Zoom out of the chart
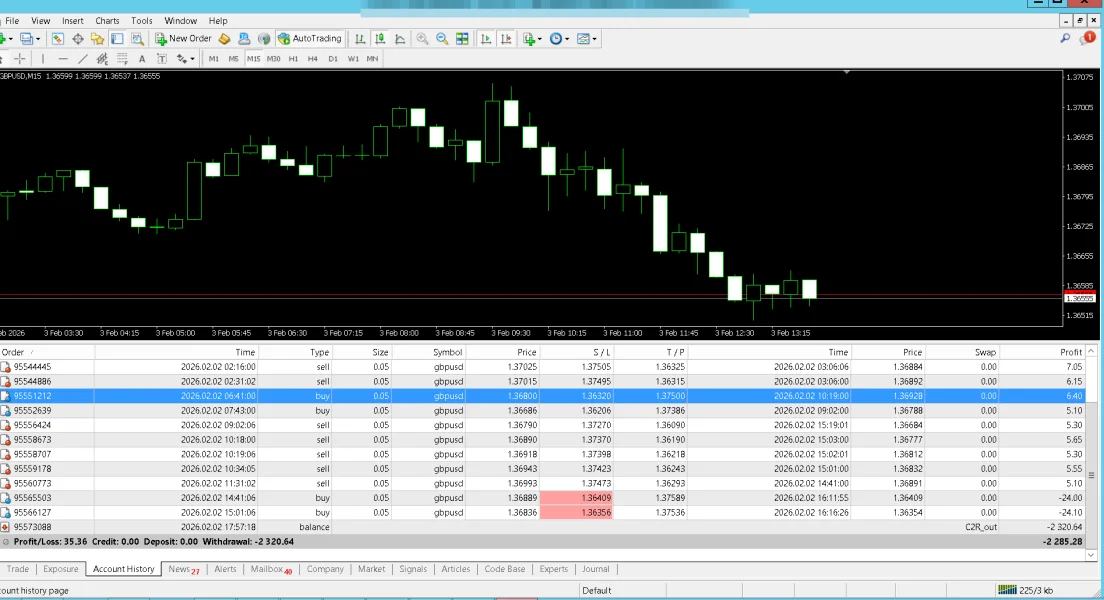 (442, 39)
